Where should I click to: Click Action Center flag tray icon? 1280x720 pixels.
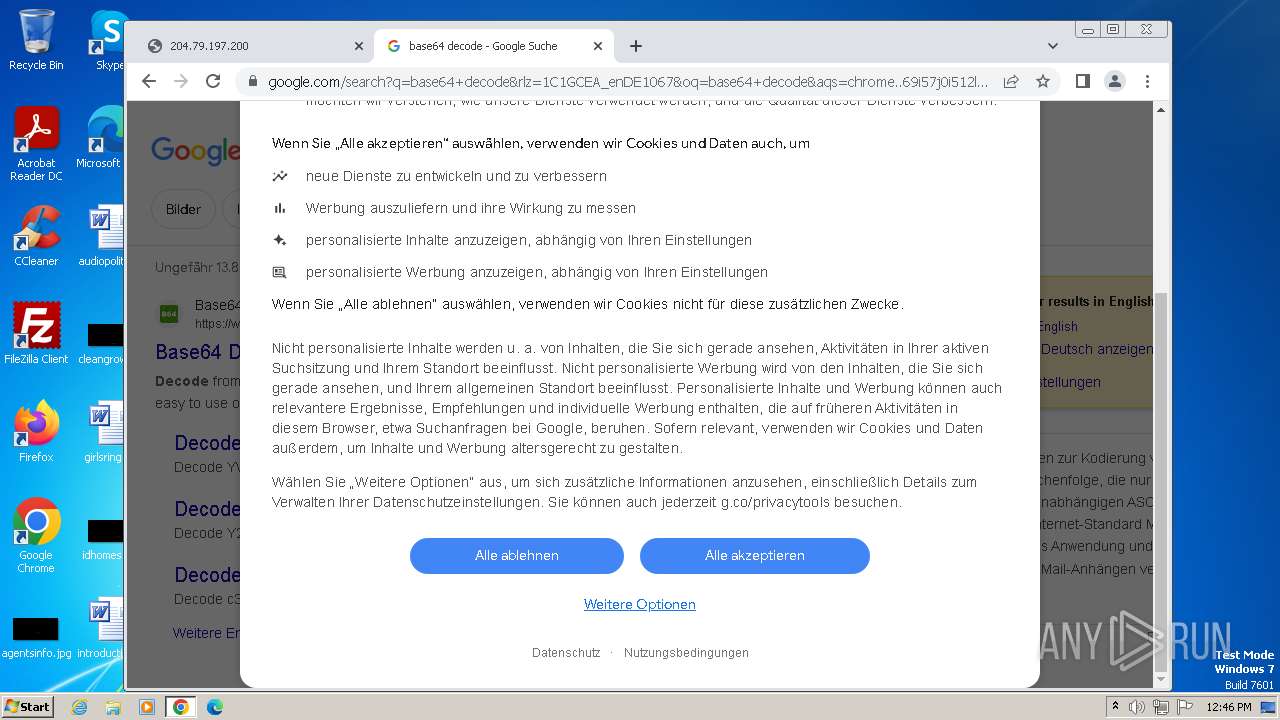(x=1184, y=707)
